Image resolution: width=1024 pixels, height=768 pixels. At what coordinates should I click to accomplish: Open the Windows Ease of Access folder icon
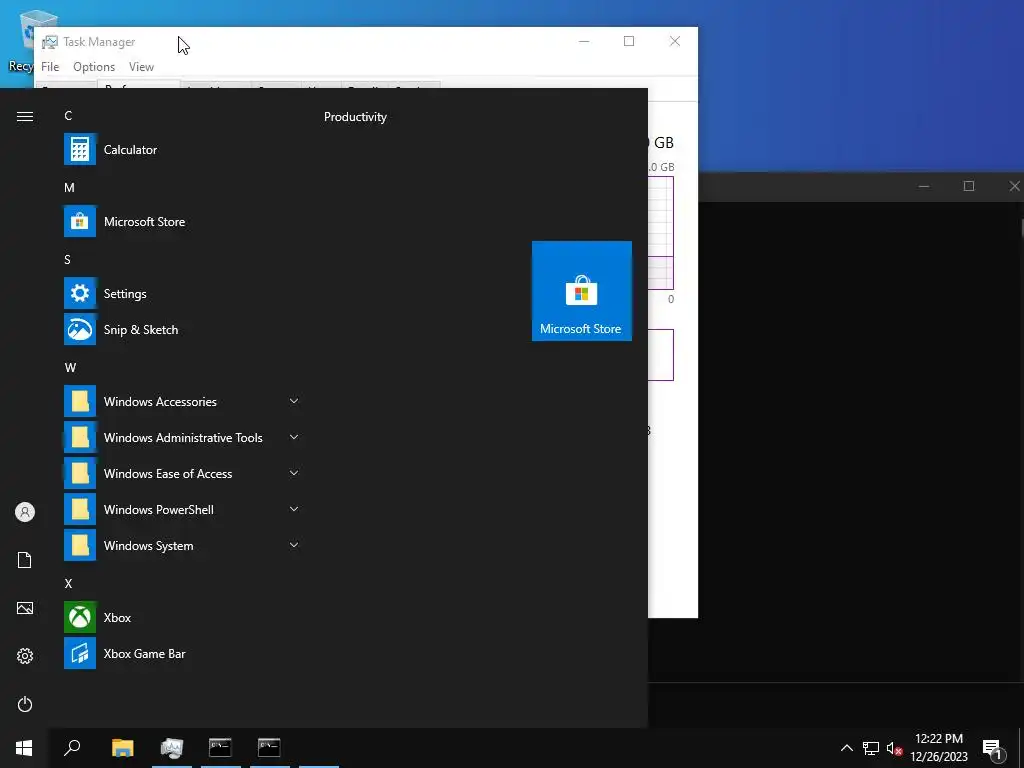point(80,473)
